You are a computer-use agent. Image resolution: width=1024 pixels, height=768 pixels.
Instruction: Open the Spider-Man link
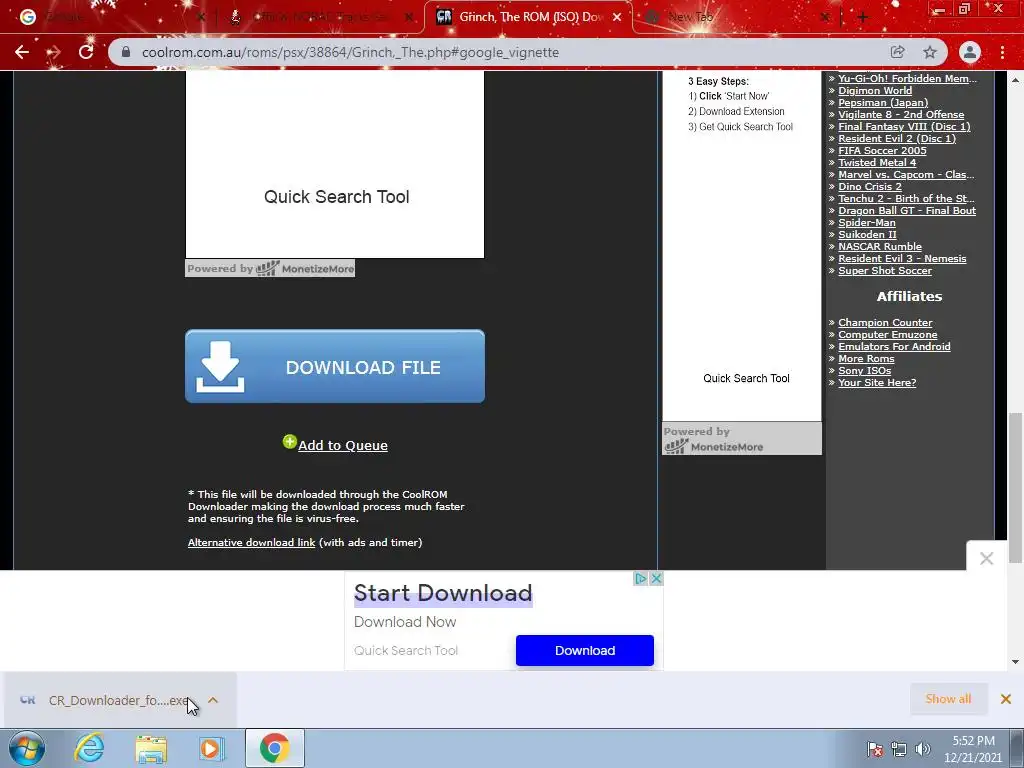pyautogui.click(x=867, y=223)
